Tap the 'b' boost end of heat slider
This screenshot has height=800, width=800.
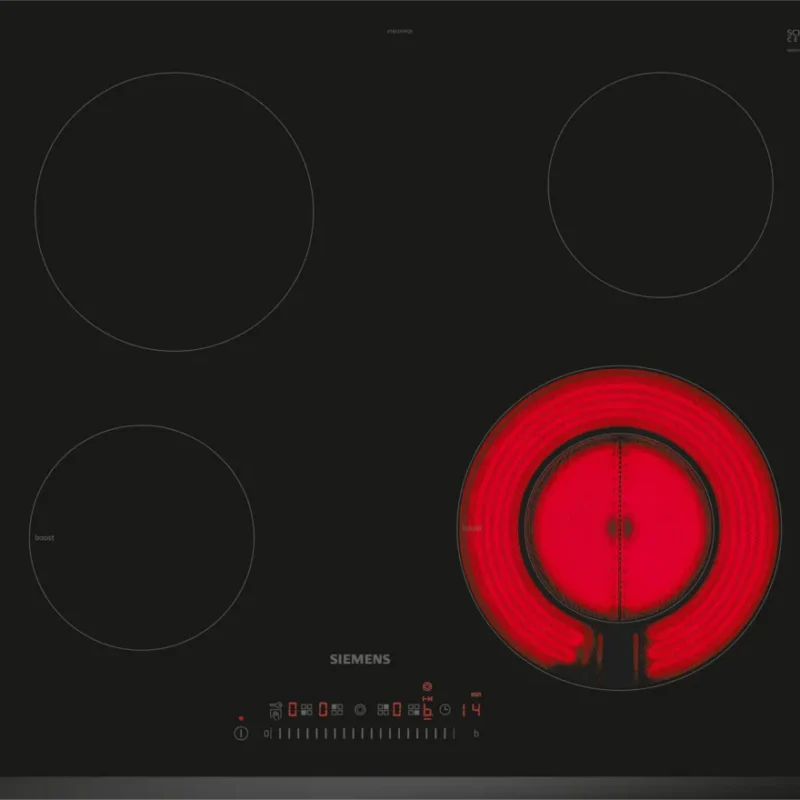point(476,733)
